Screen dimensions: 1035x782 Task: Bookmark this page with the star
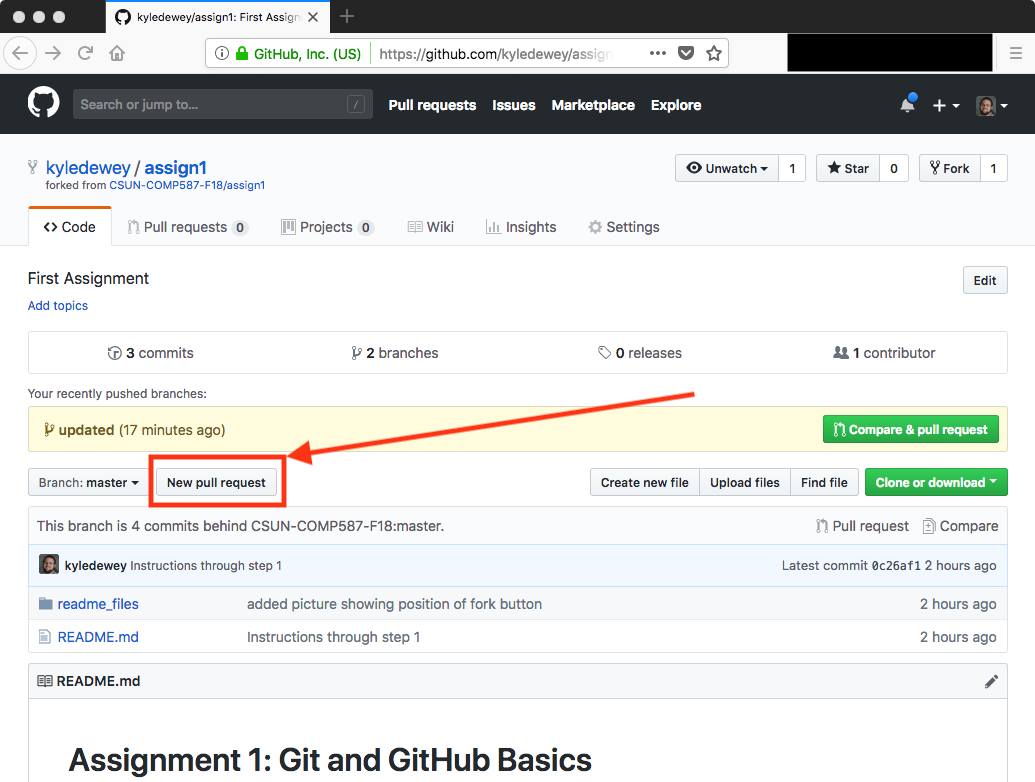(x=714, y=53)
